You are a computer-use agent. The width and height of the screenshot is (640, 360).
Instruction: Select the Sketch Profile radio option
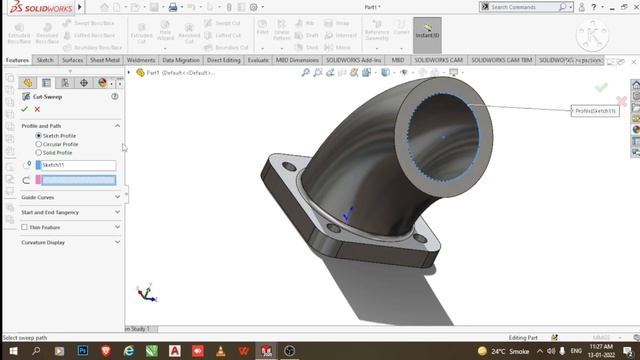[39, 136]
